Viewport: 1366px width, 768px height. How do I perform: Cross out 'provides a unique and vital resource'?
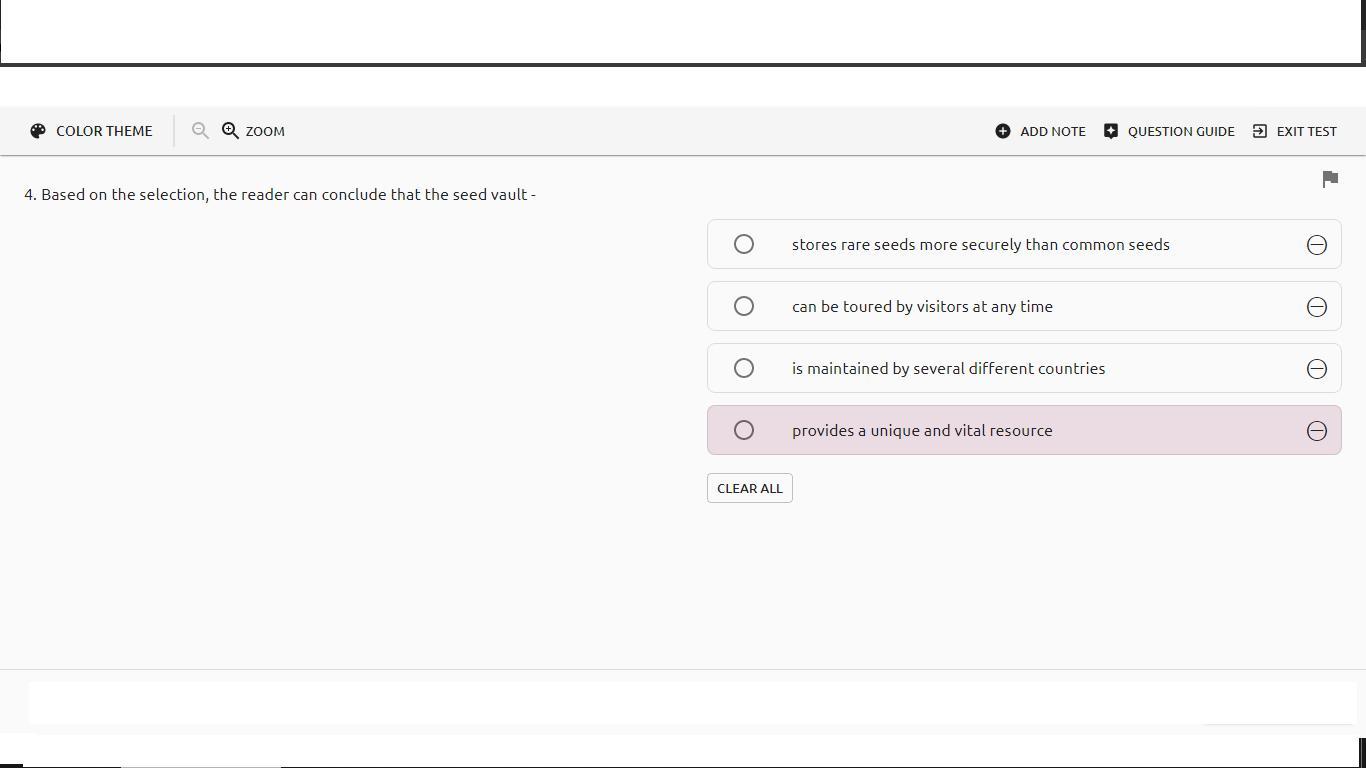(x=1317, y=431)
